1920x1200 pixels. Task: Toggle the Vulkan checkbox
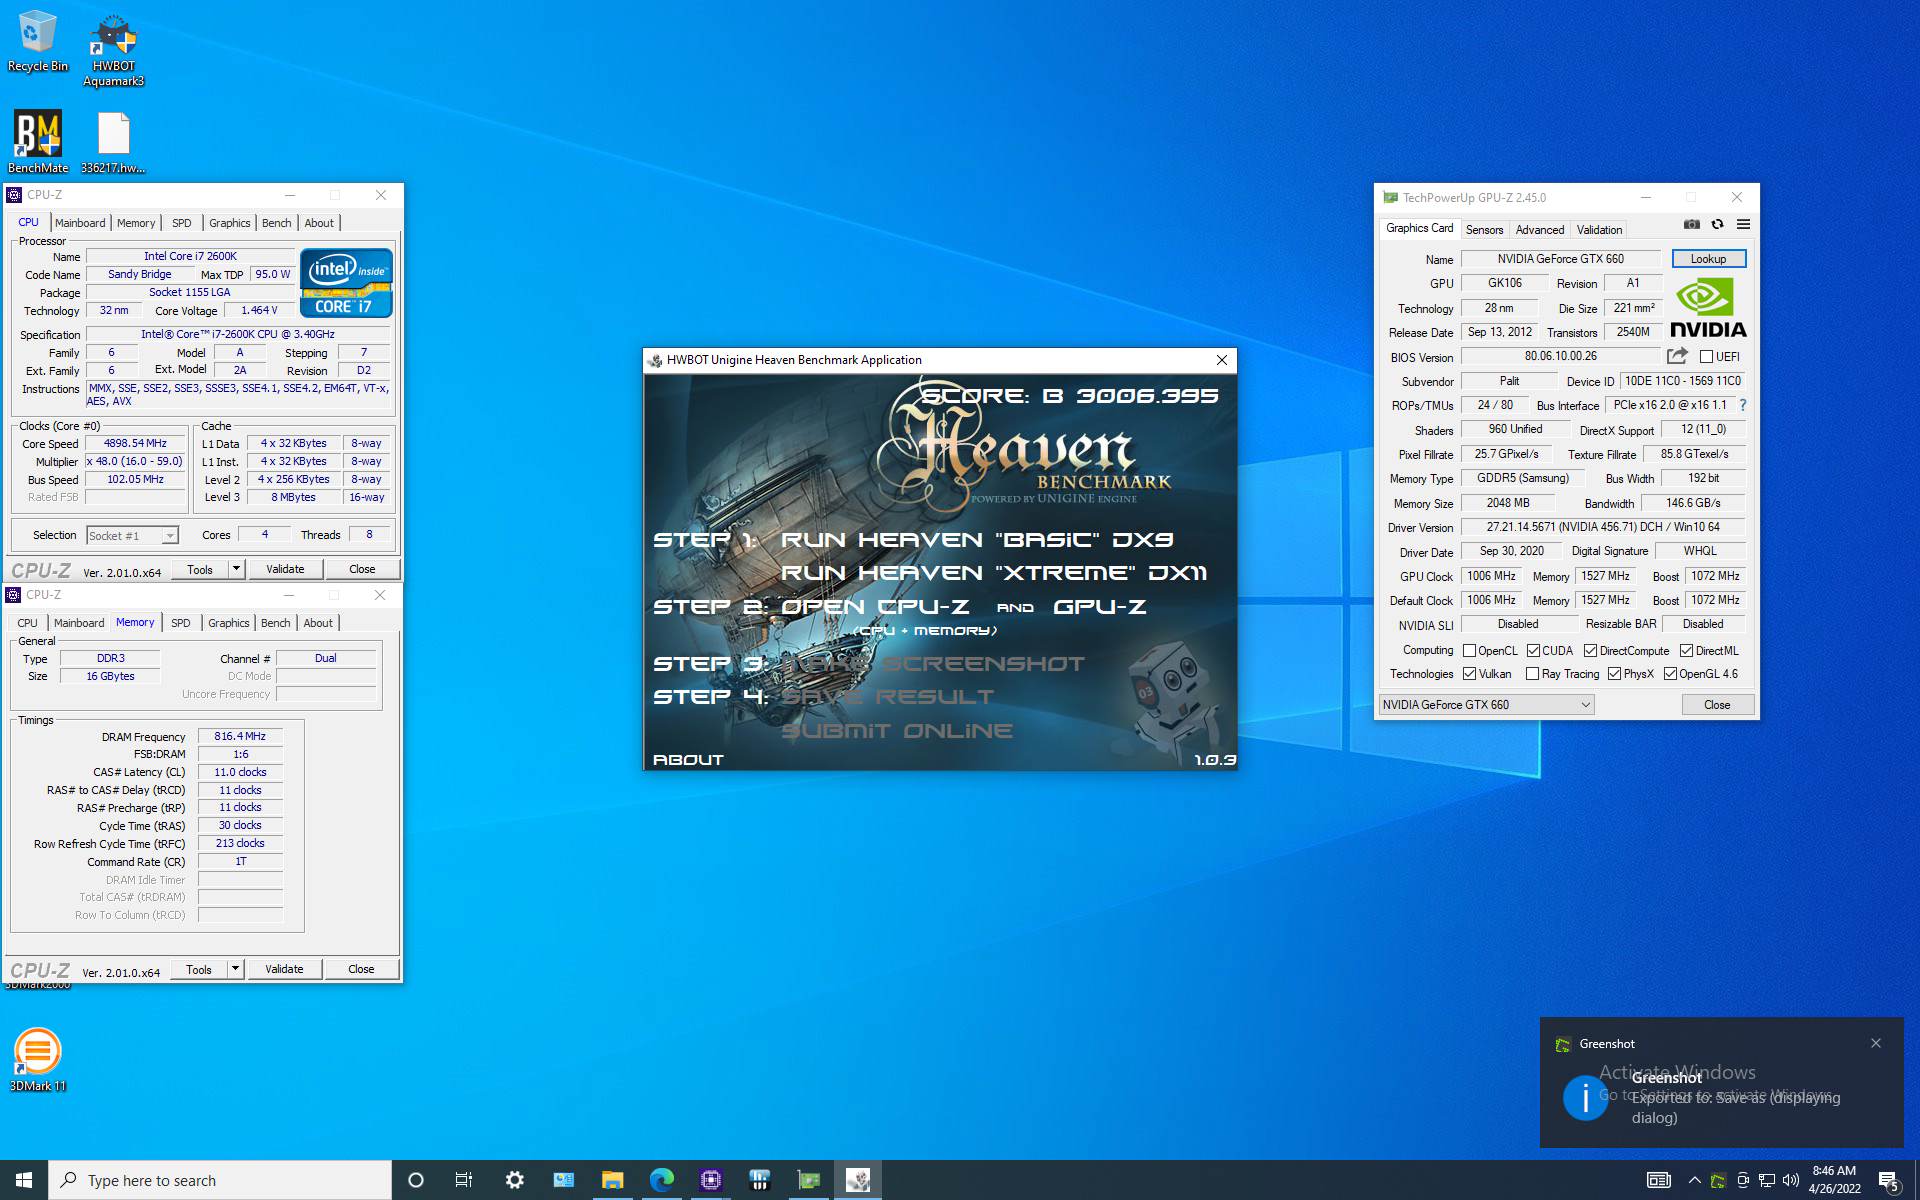(x=1469, y=674)
